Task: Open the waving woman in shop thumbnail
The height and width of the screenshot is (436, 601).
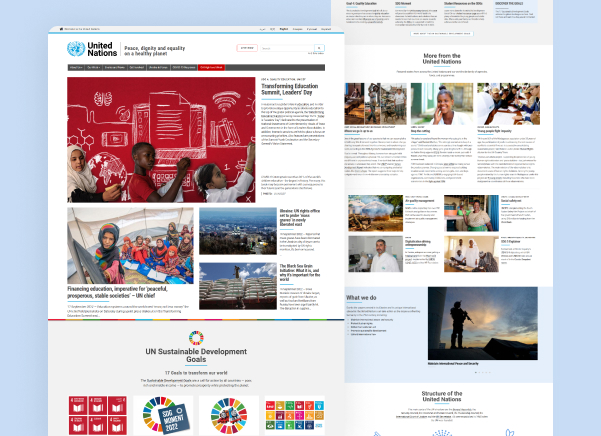Action: pos(471,213)
